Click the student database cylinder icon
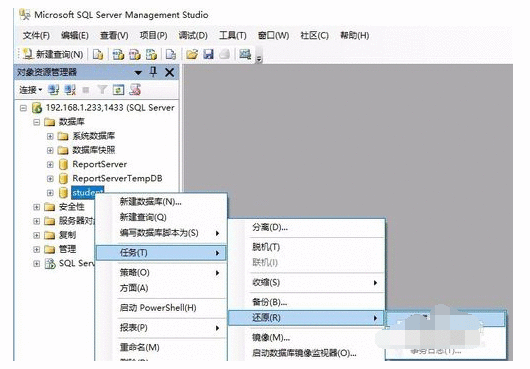 pyautogui.click(x=63, y=193)
